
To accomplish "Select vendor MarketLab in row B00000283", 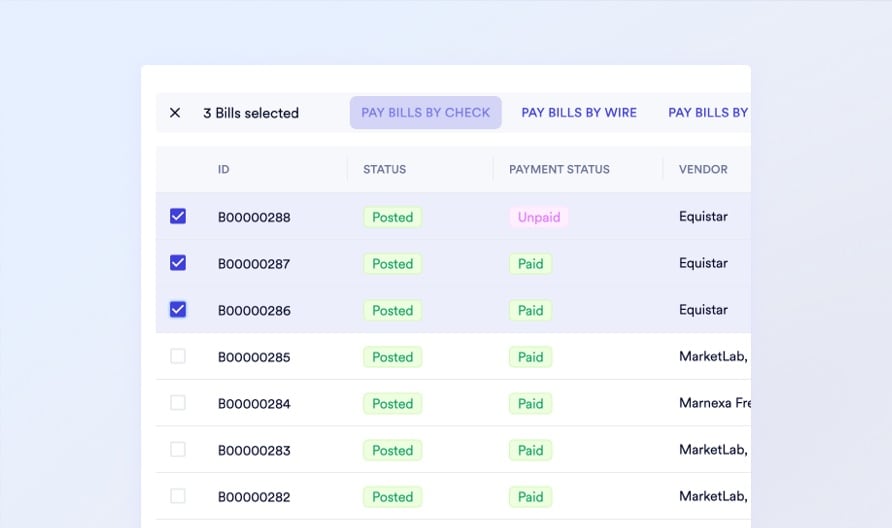I will click(x=714, y=450).
